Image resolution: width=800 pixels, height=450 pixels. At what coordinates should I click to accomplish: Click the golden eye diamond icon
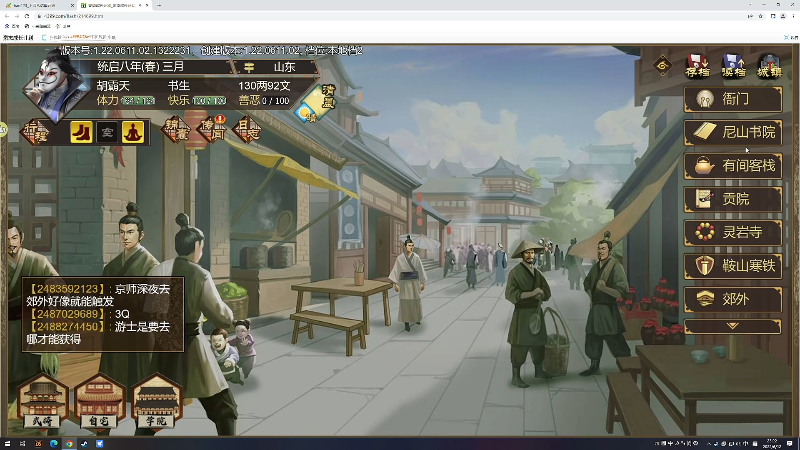click(x=662, y=65)
